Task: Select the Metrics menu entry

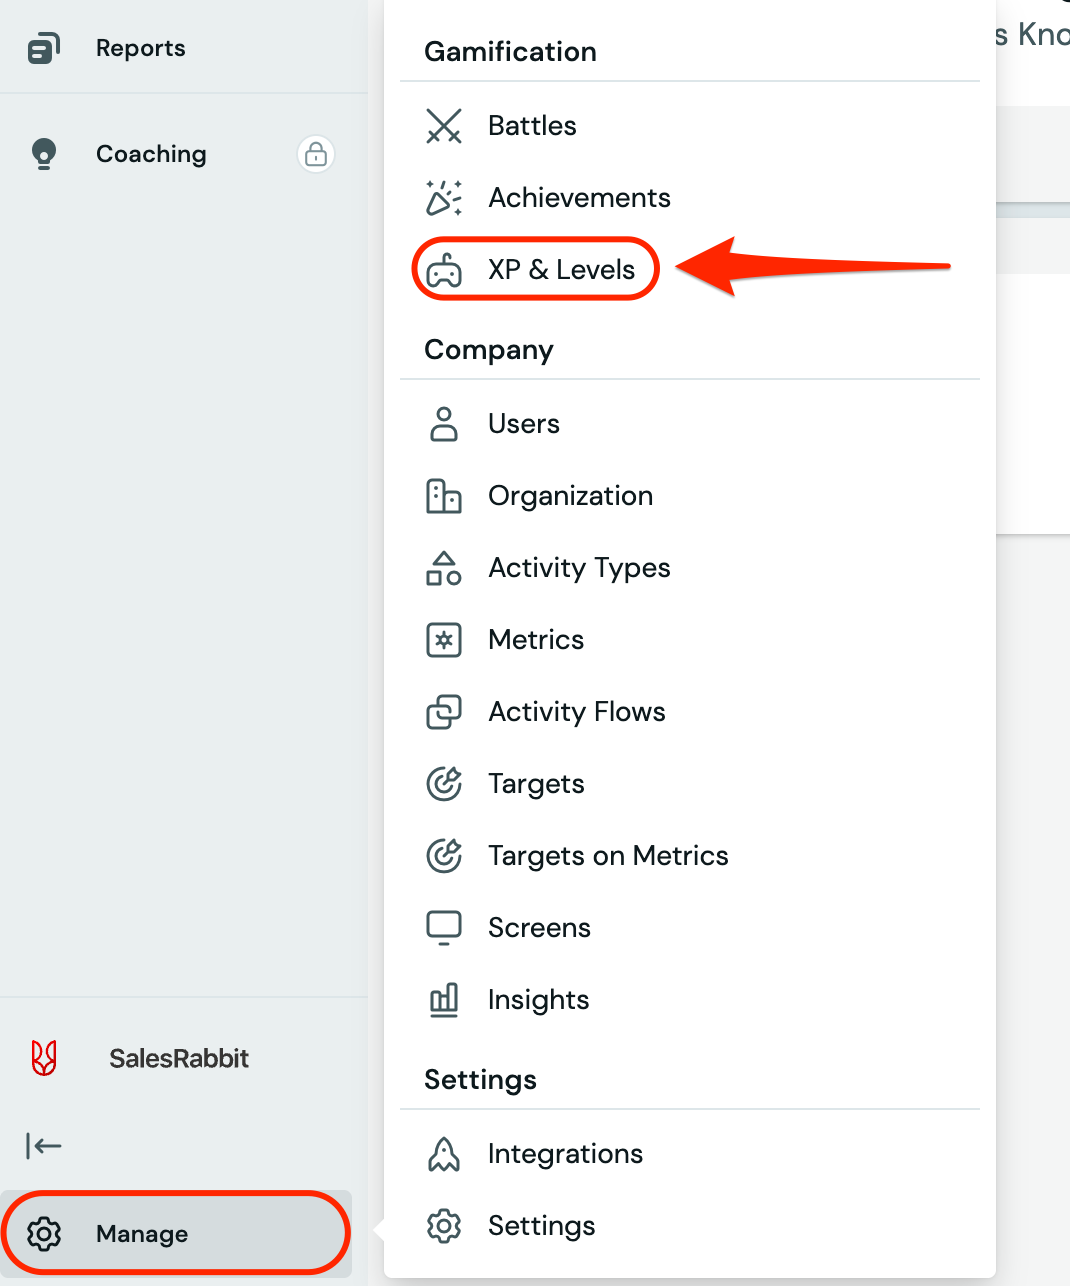Action: click(x=535, y=640)
